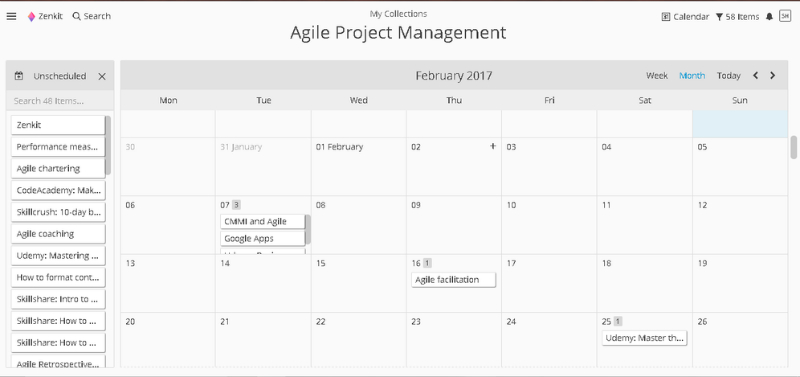This screenshot has height=377, width=800.
Task: Click the Unscheduled calendar icon
Action: 19,76
